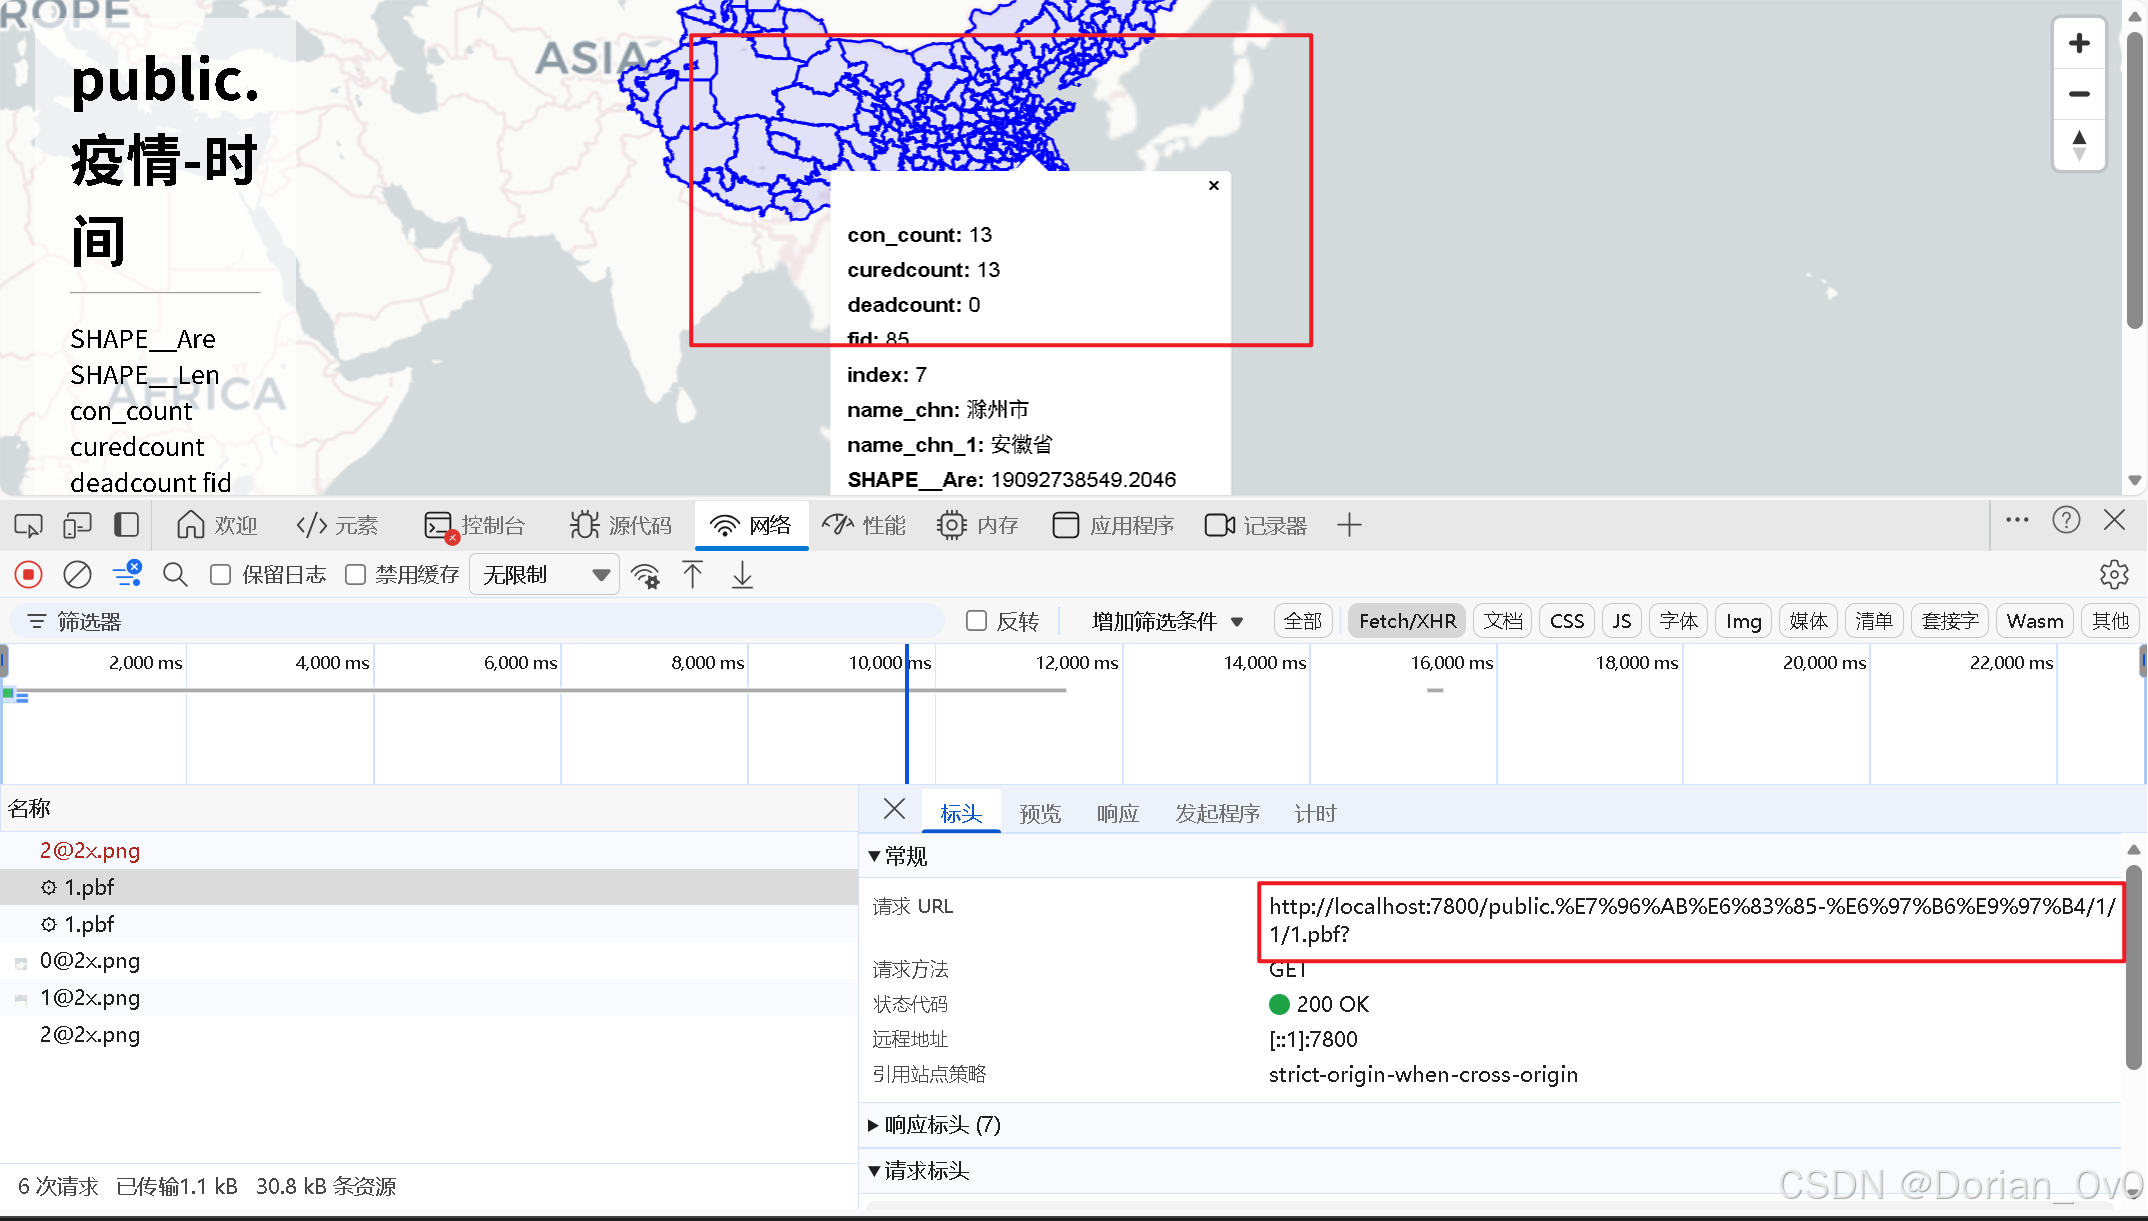
Task: Click the map zoom in plus button
Action: coord(2079,44)
